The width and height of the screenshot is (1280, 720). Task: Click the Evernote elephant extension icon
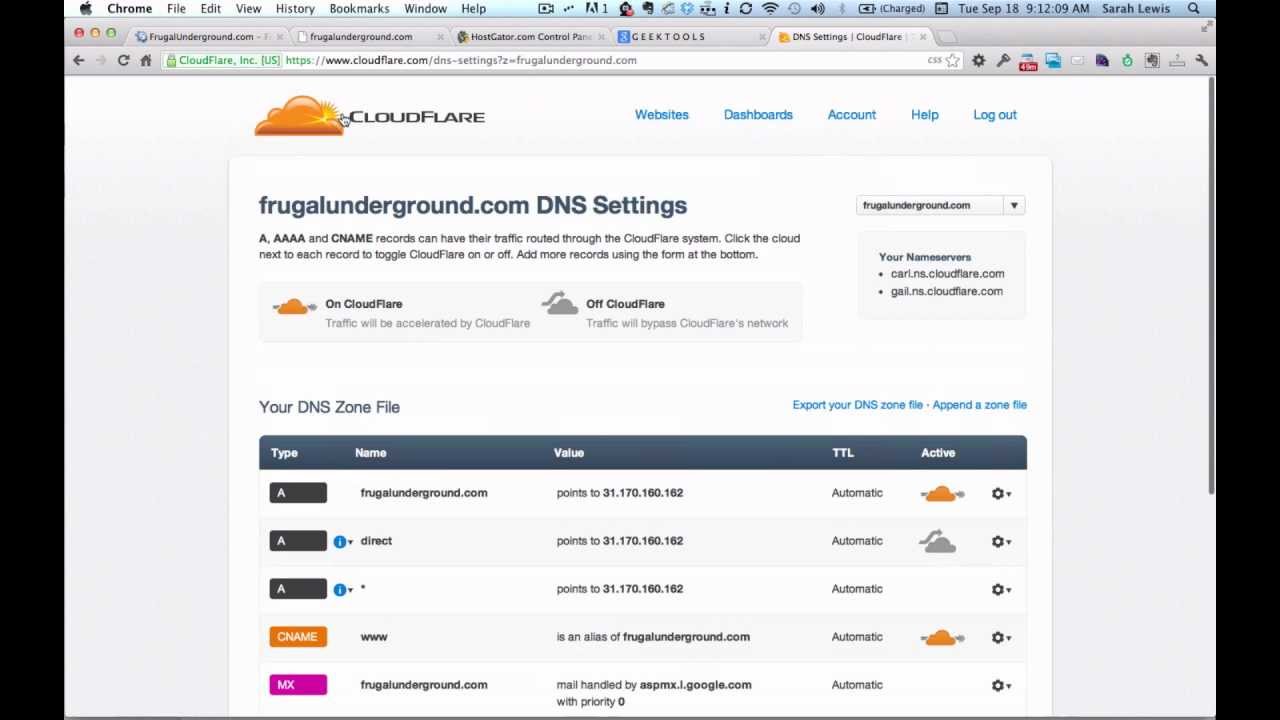(1152, 61)
